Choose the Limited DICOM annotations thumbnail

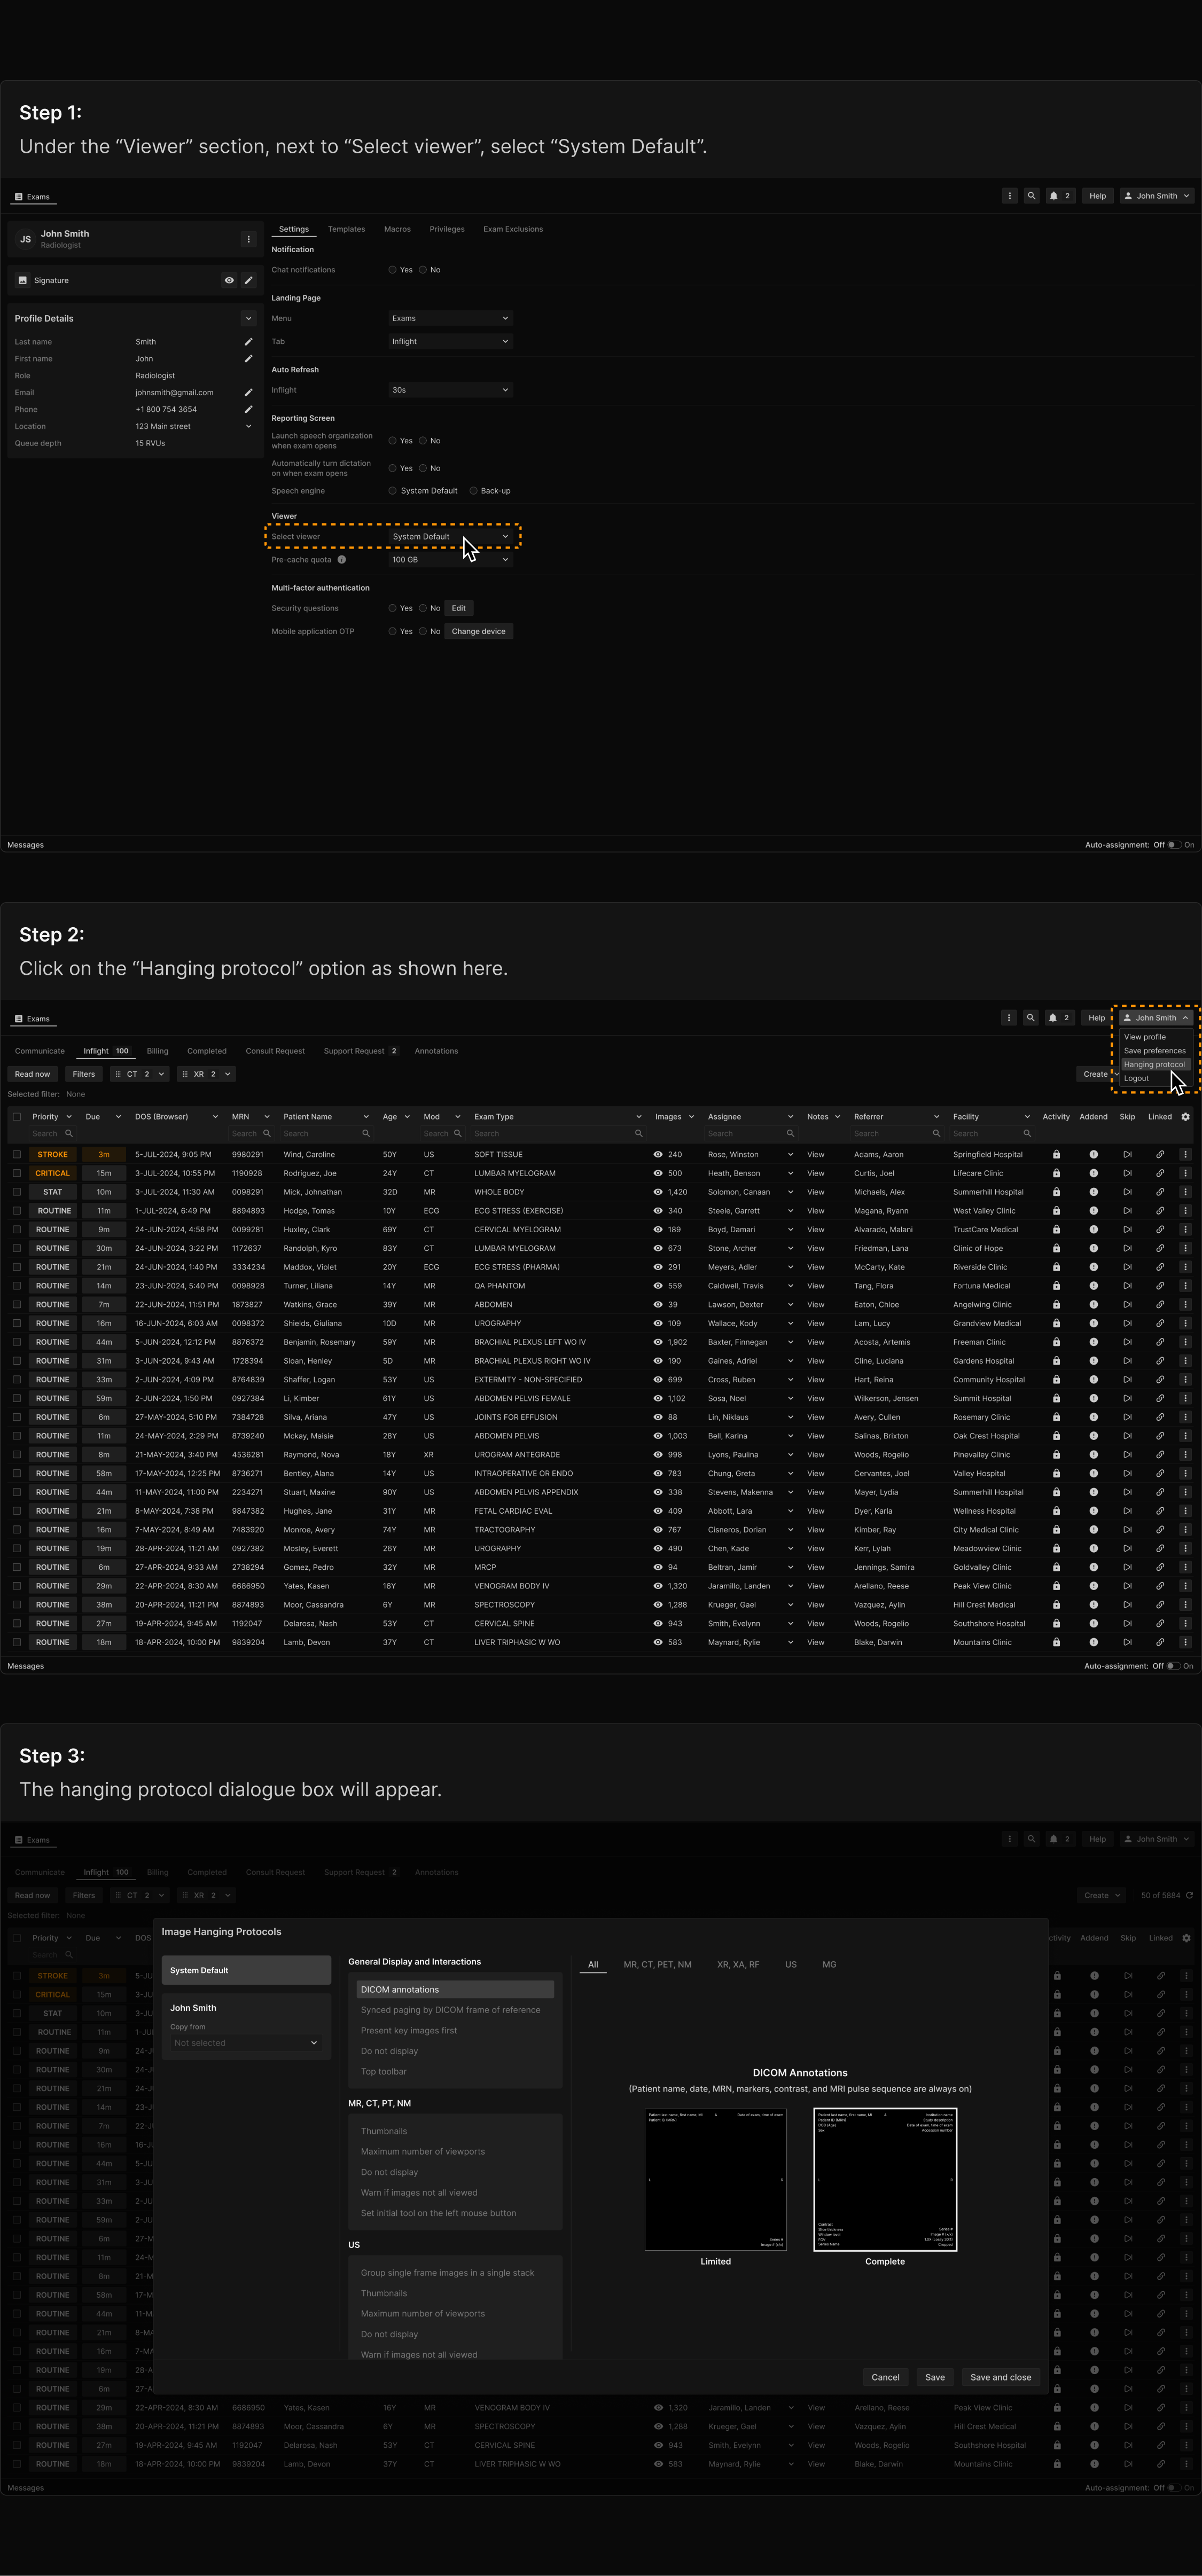pos(716,2179)
